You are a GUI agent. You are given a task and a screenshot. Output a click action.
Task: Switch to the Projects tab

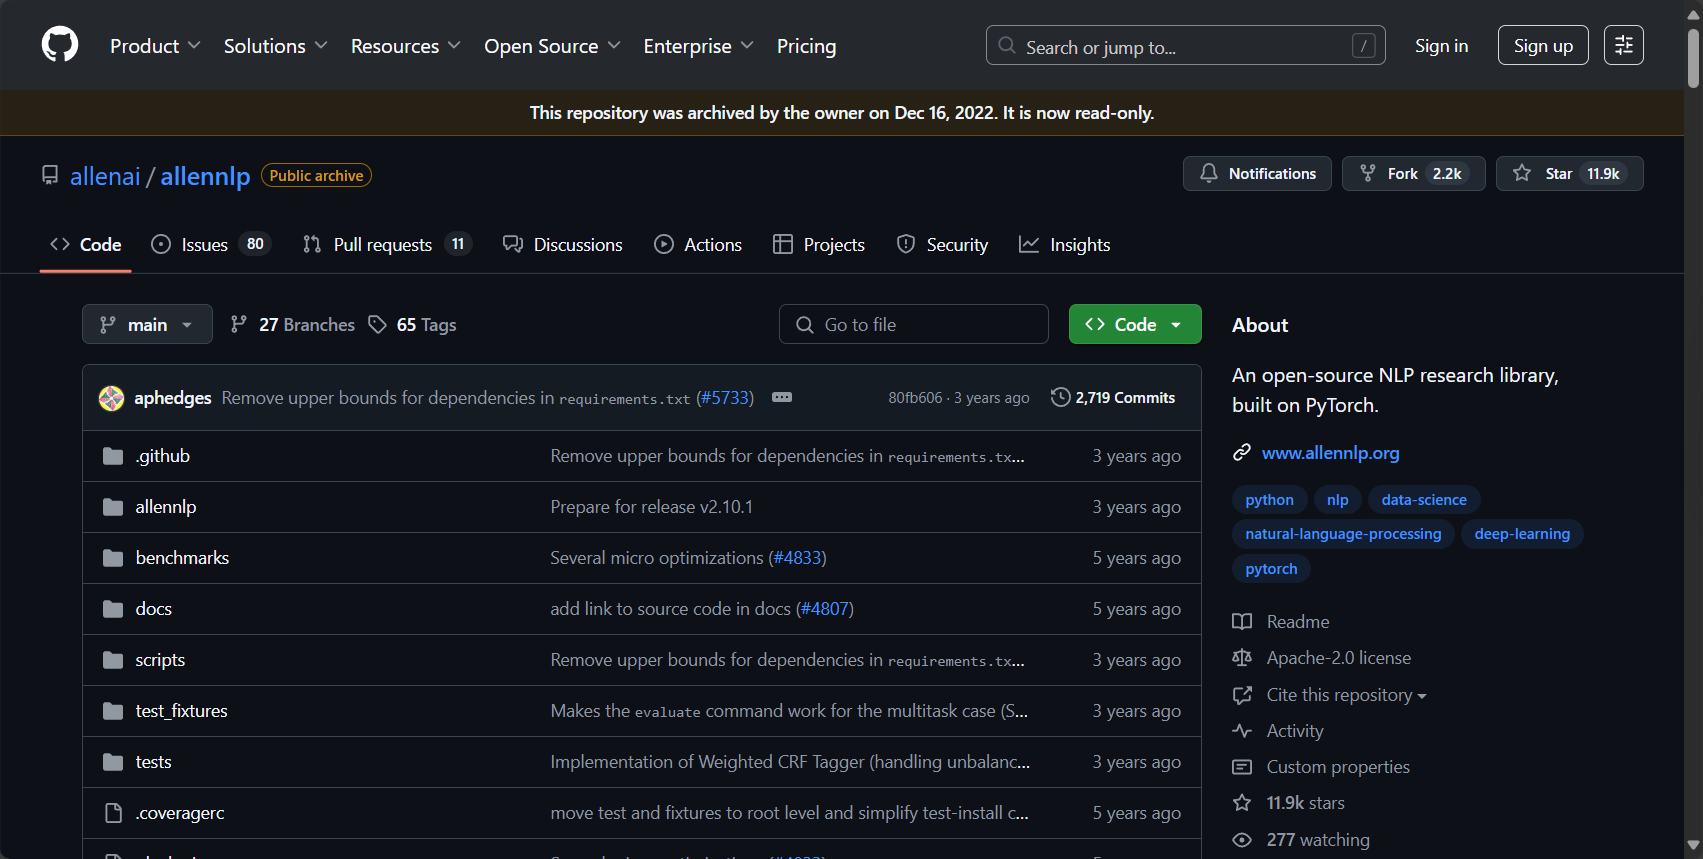tap(819, 245)
